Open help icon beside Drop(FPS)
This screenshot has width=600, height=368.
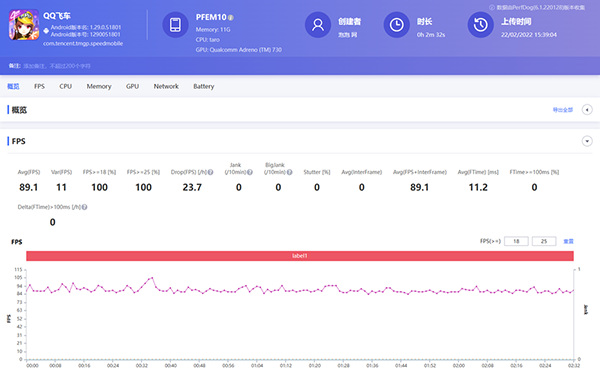coord(210,172)
